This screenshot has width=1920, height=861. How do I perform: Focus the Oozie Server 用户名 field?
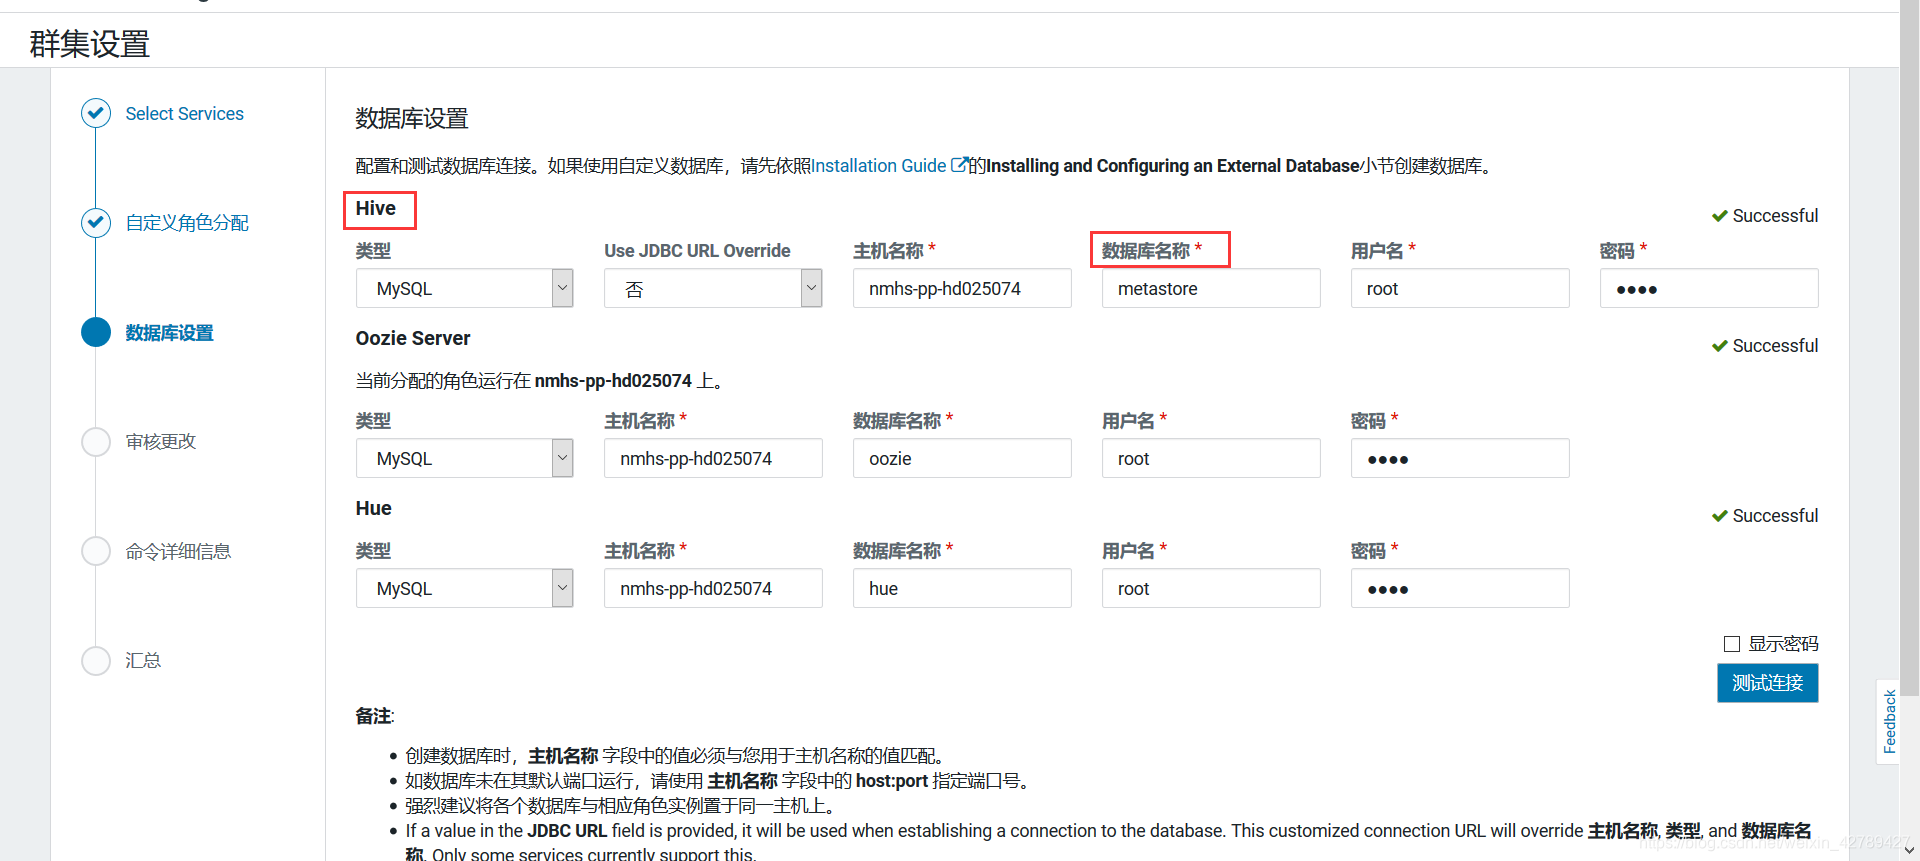click(1211, 458)
